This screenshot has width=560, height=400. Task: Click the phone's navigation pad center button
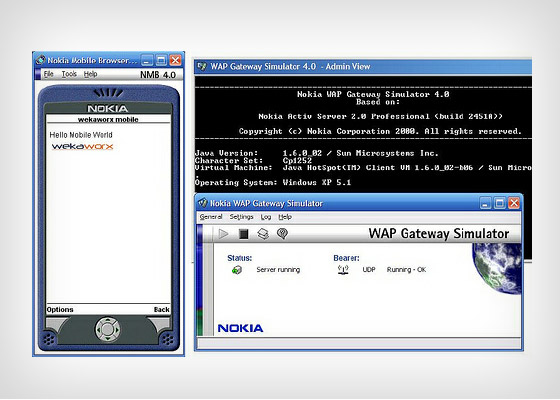(x=107, y=329)
